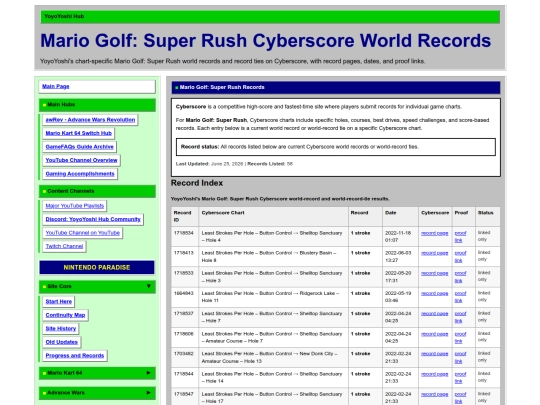Open record page for record 1718533

(435, 273)
